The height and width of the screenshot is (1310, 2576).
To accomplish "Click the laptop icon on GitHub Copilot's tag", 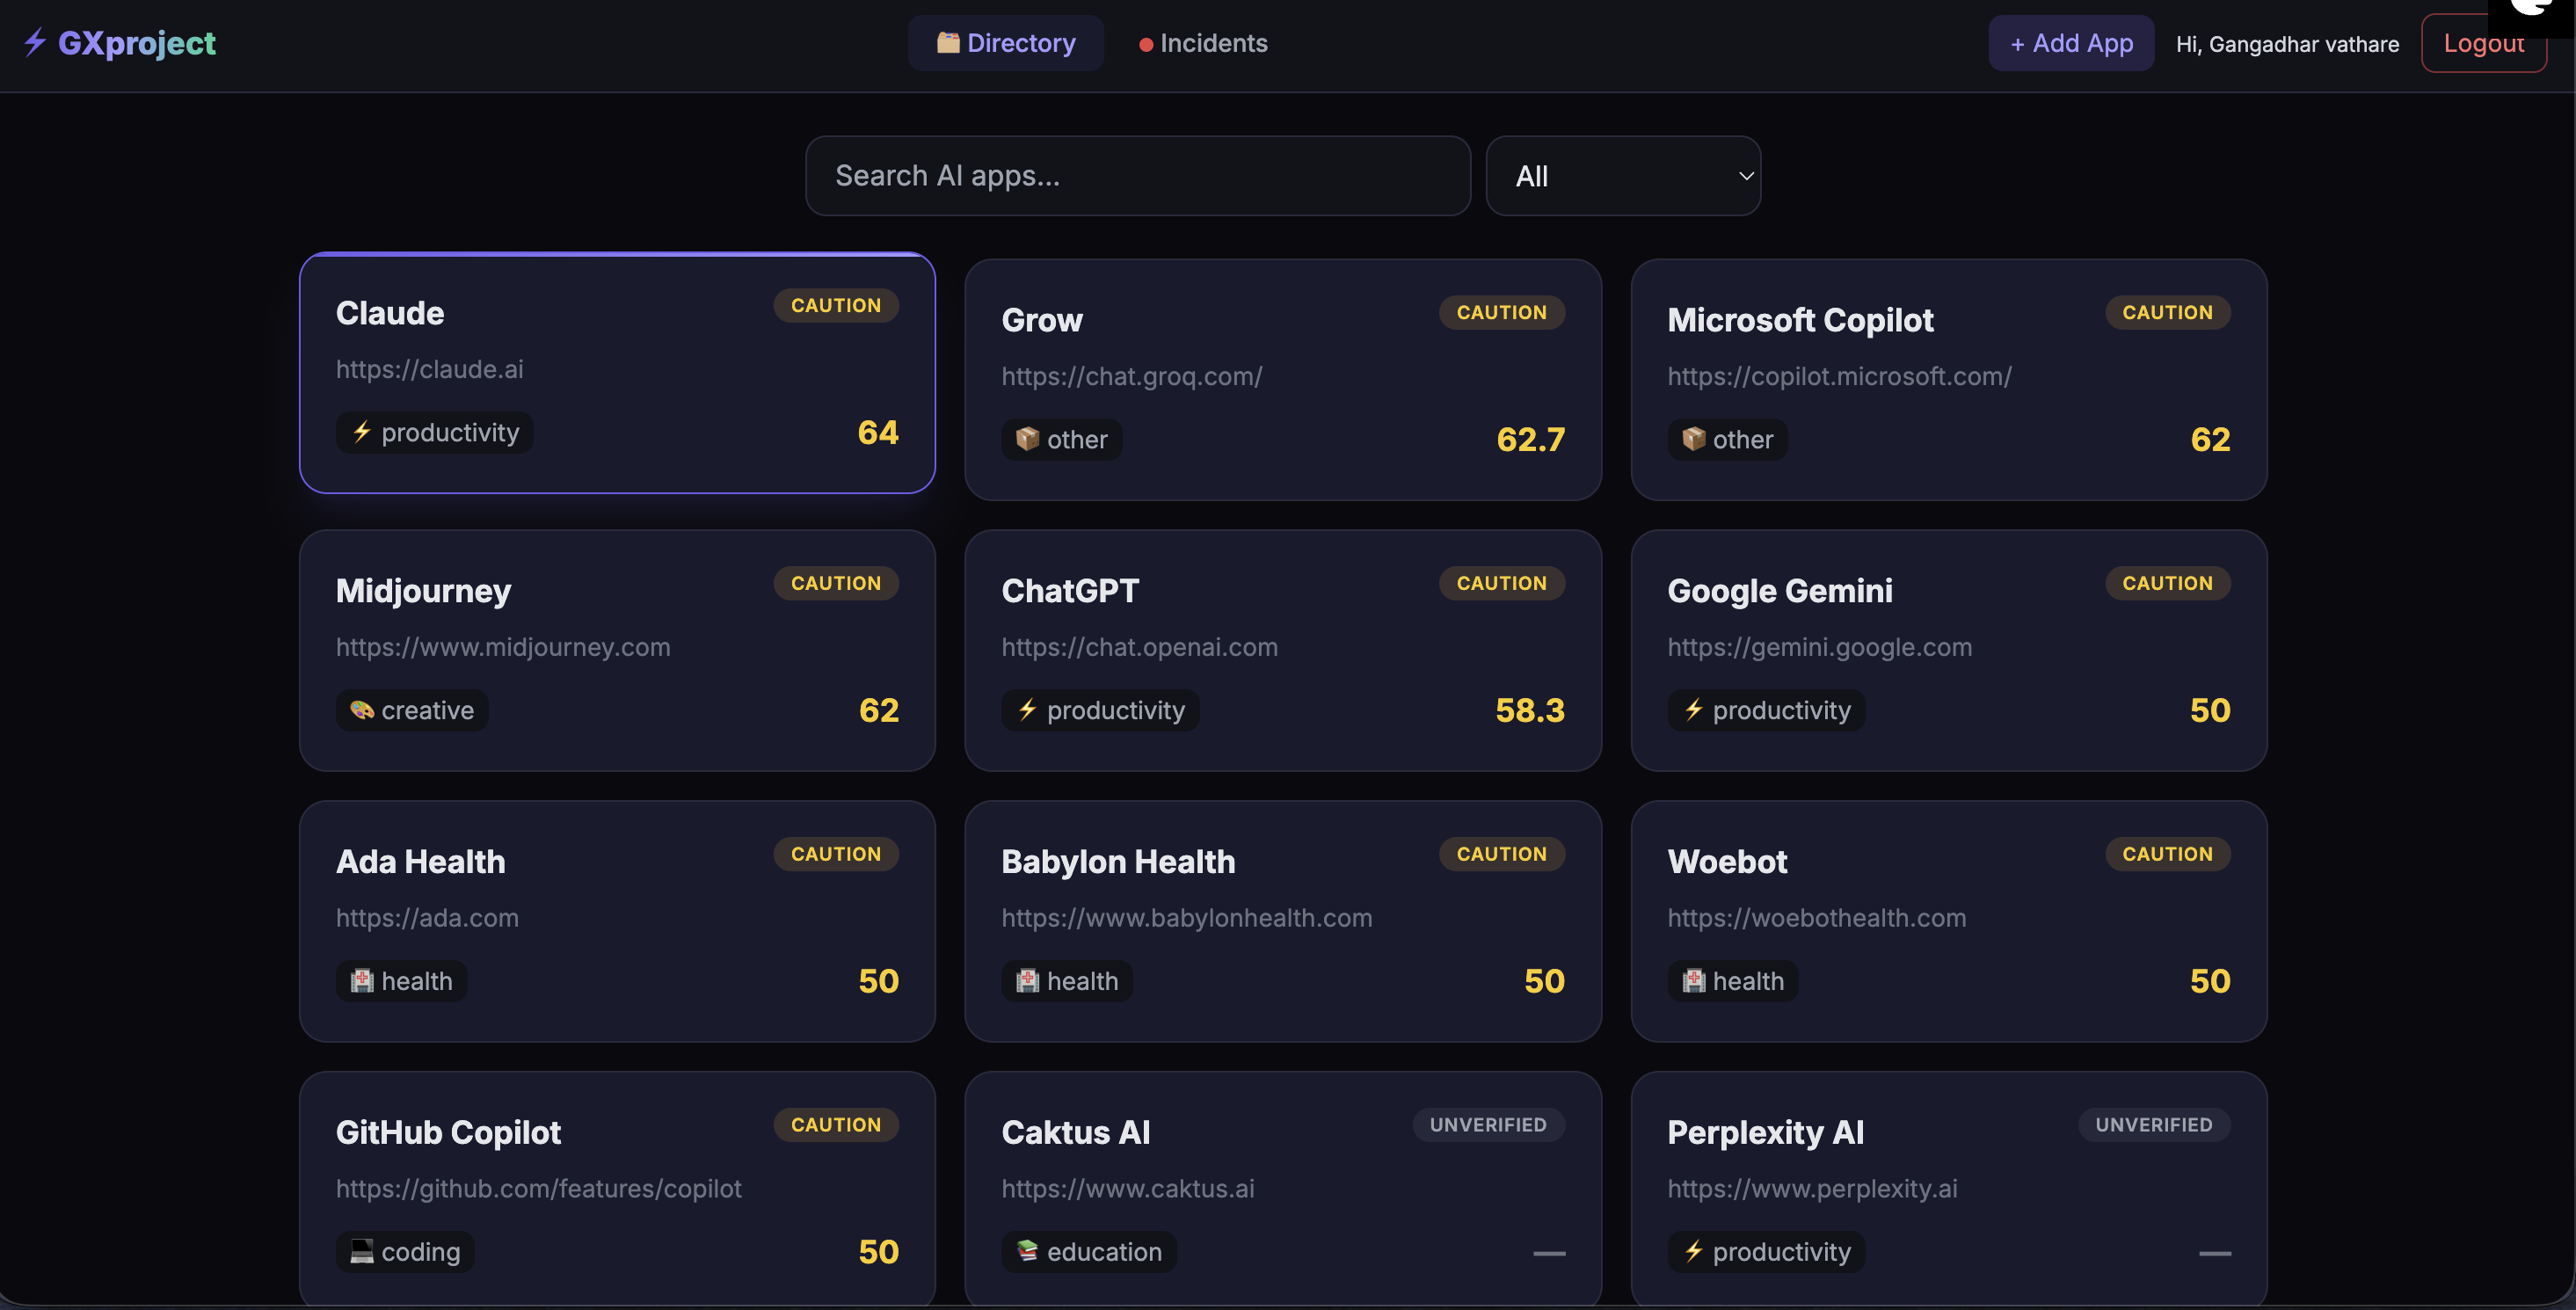I will point(362,1252).
